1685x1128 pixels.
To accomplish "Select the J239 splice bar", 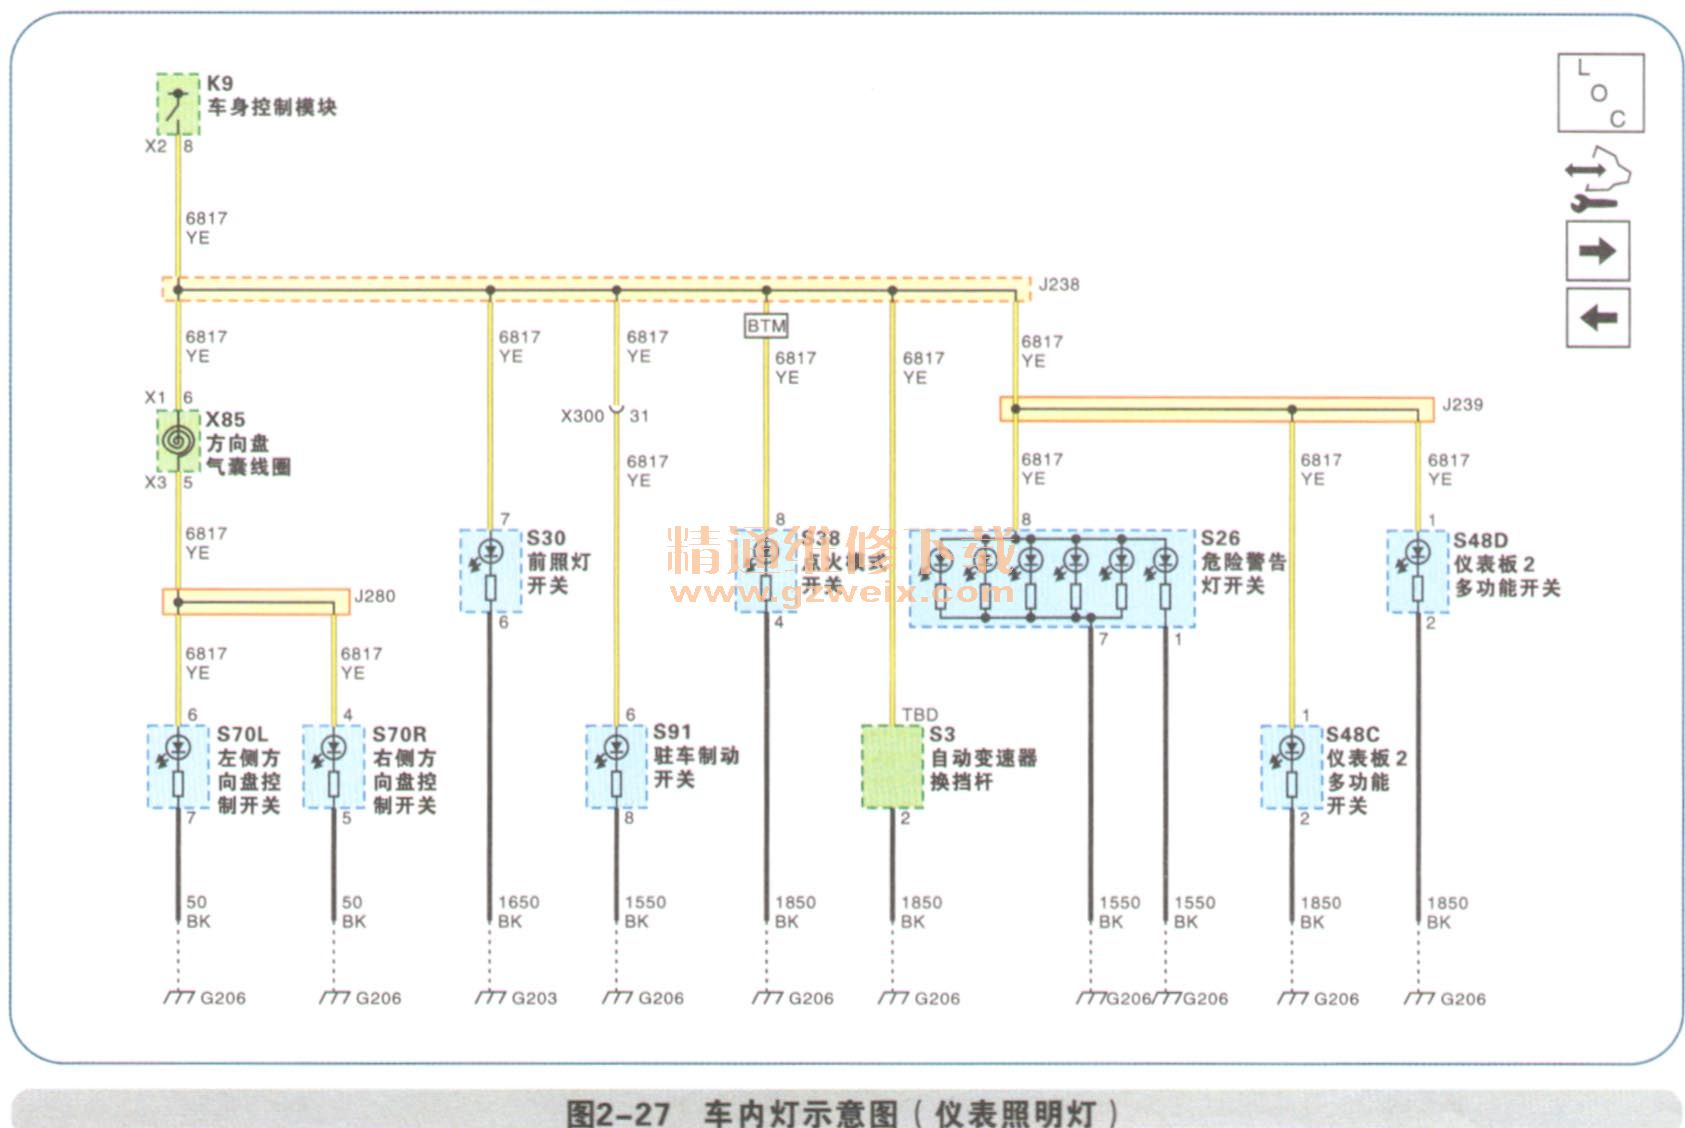I will point(1217,409).
